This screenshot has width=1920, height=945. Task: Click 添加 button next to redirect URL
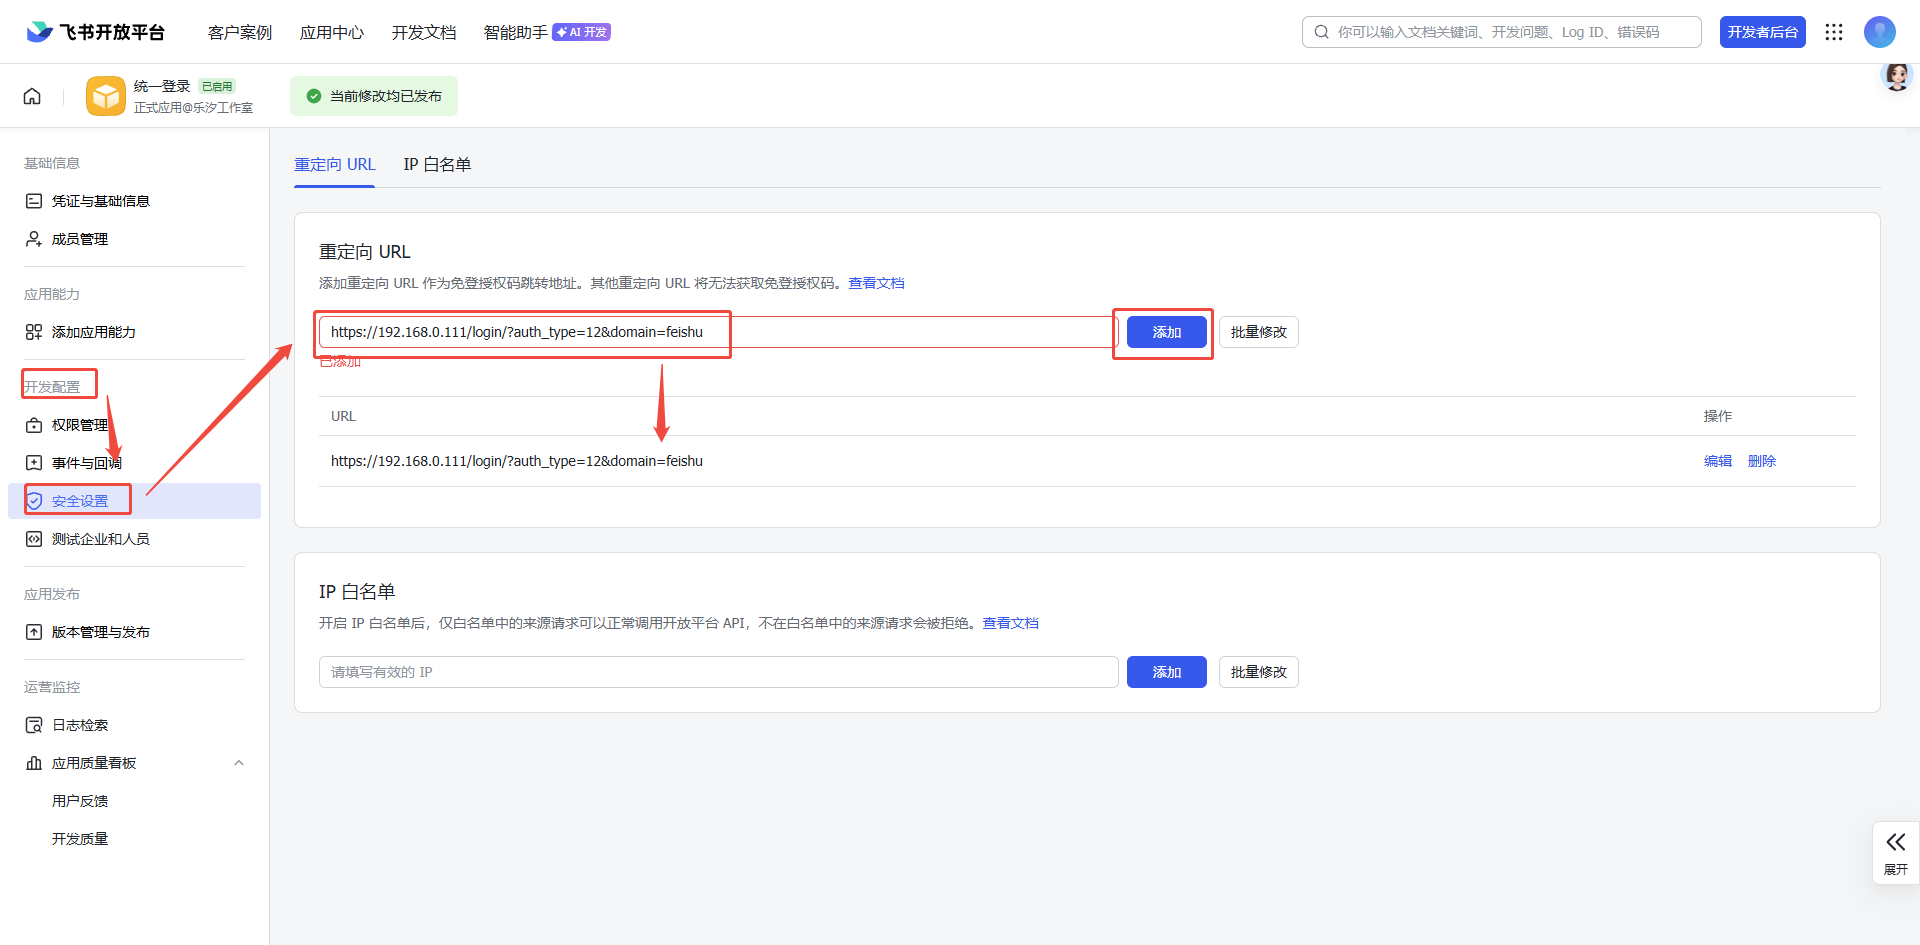click(1166, 332)
